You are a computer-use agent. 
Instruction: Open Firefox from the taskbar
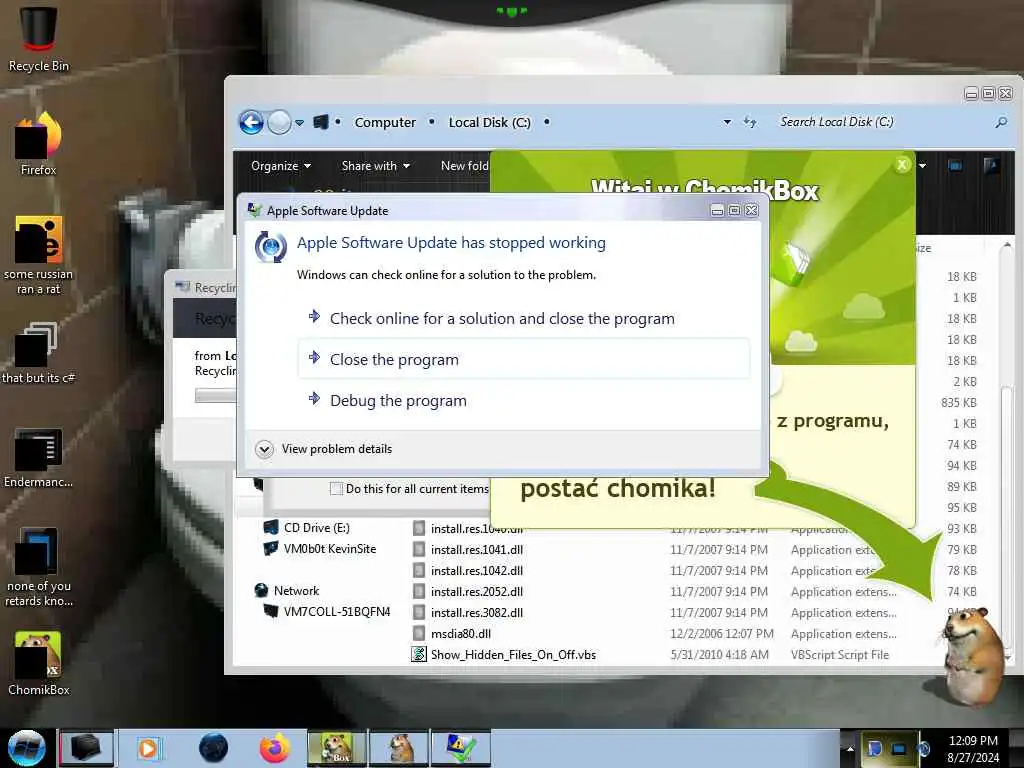[275, 748]
